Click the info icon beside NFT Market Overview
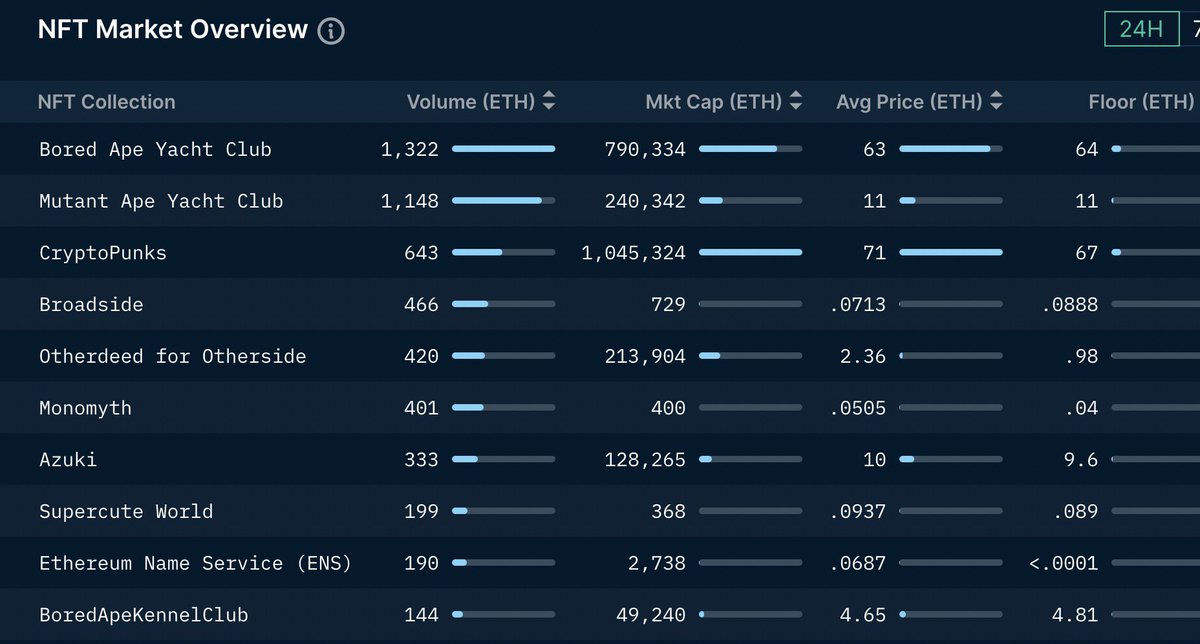 [x=330, y=29]
